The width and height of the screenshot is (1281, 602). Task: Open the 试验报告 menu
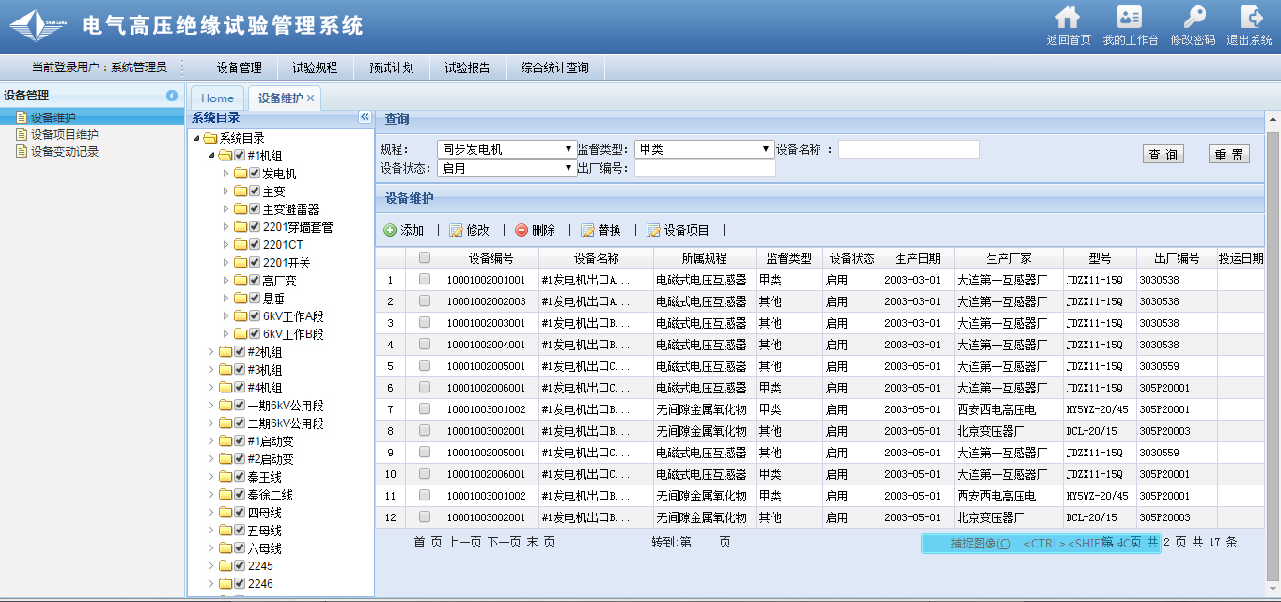(x=467, y=68)
